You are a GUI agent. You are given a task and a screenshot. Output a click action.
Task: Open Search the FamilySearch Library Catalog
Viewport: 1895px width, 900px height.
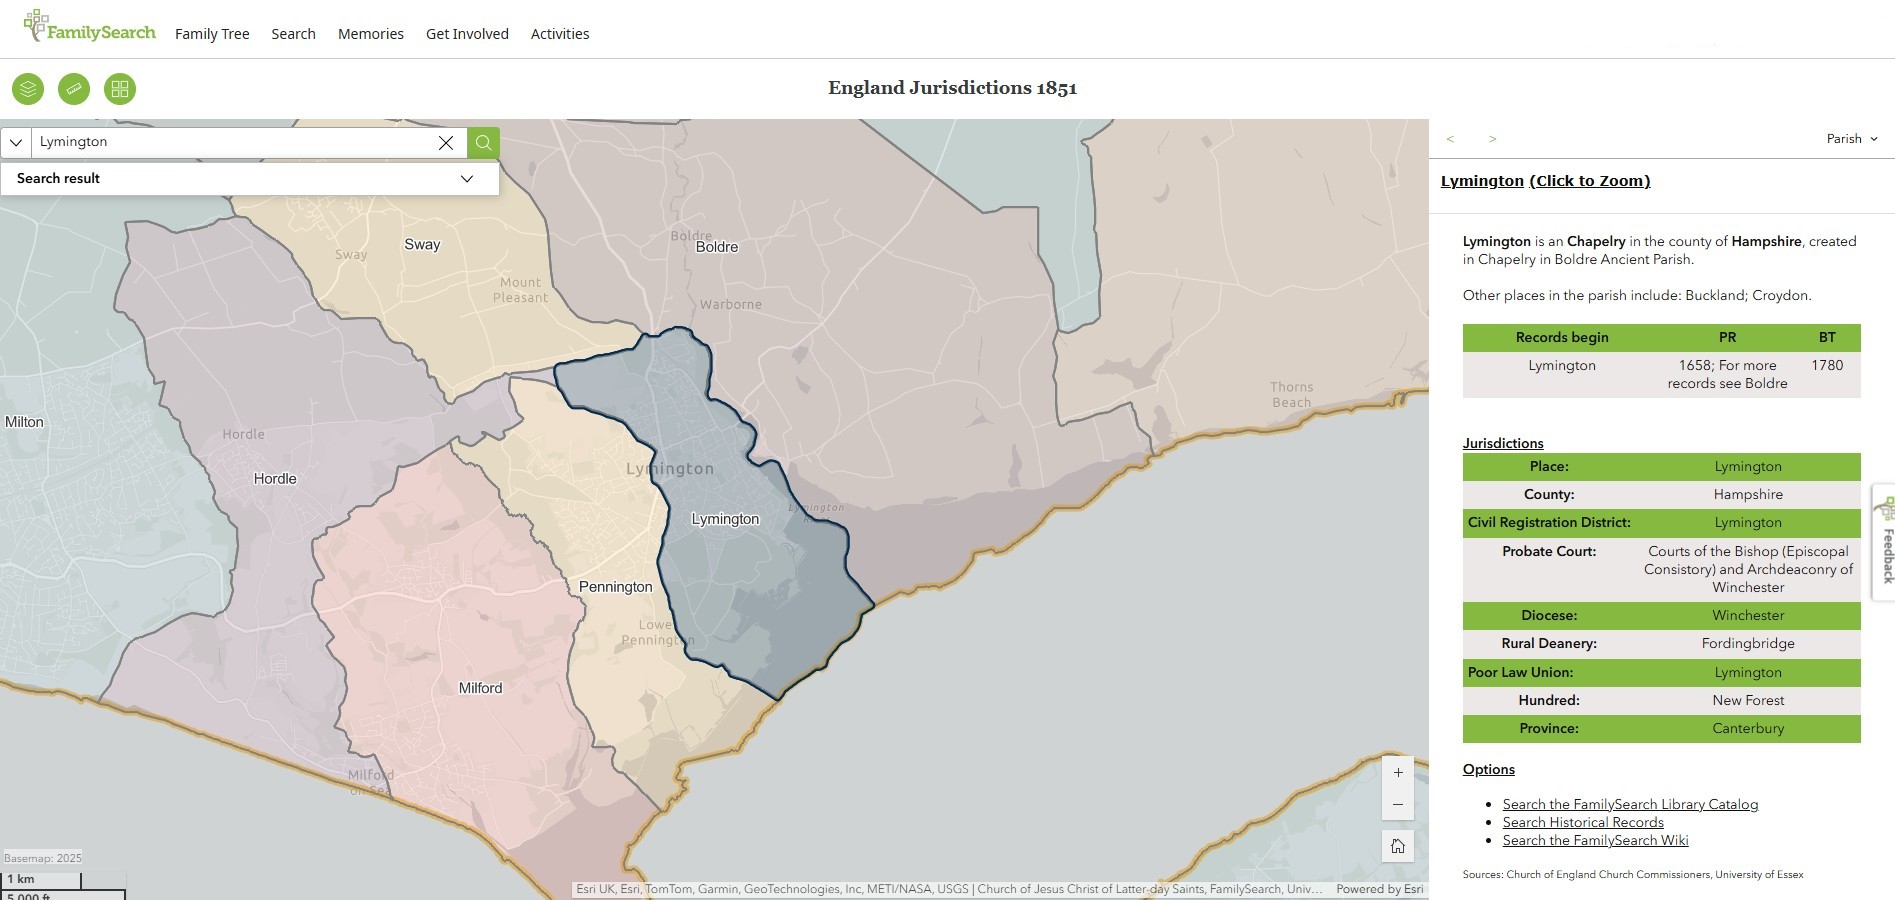click(1630, 804)
